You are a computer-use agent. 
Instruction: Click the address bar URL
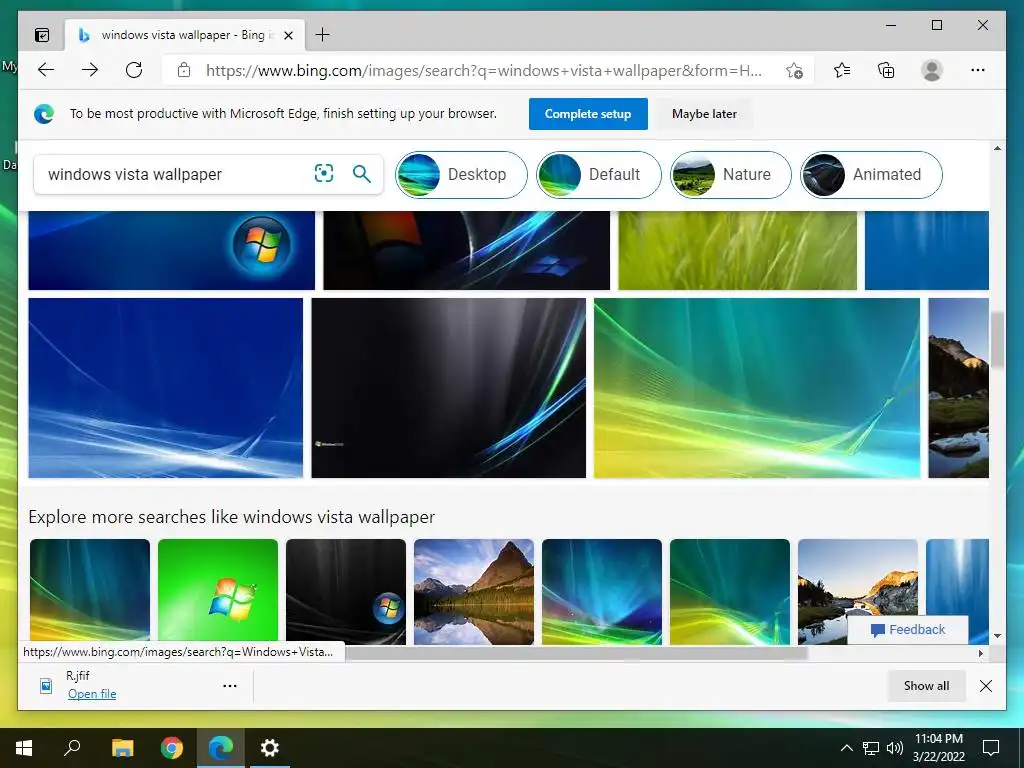click(x=484, y=71)
